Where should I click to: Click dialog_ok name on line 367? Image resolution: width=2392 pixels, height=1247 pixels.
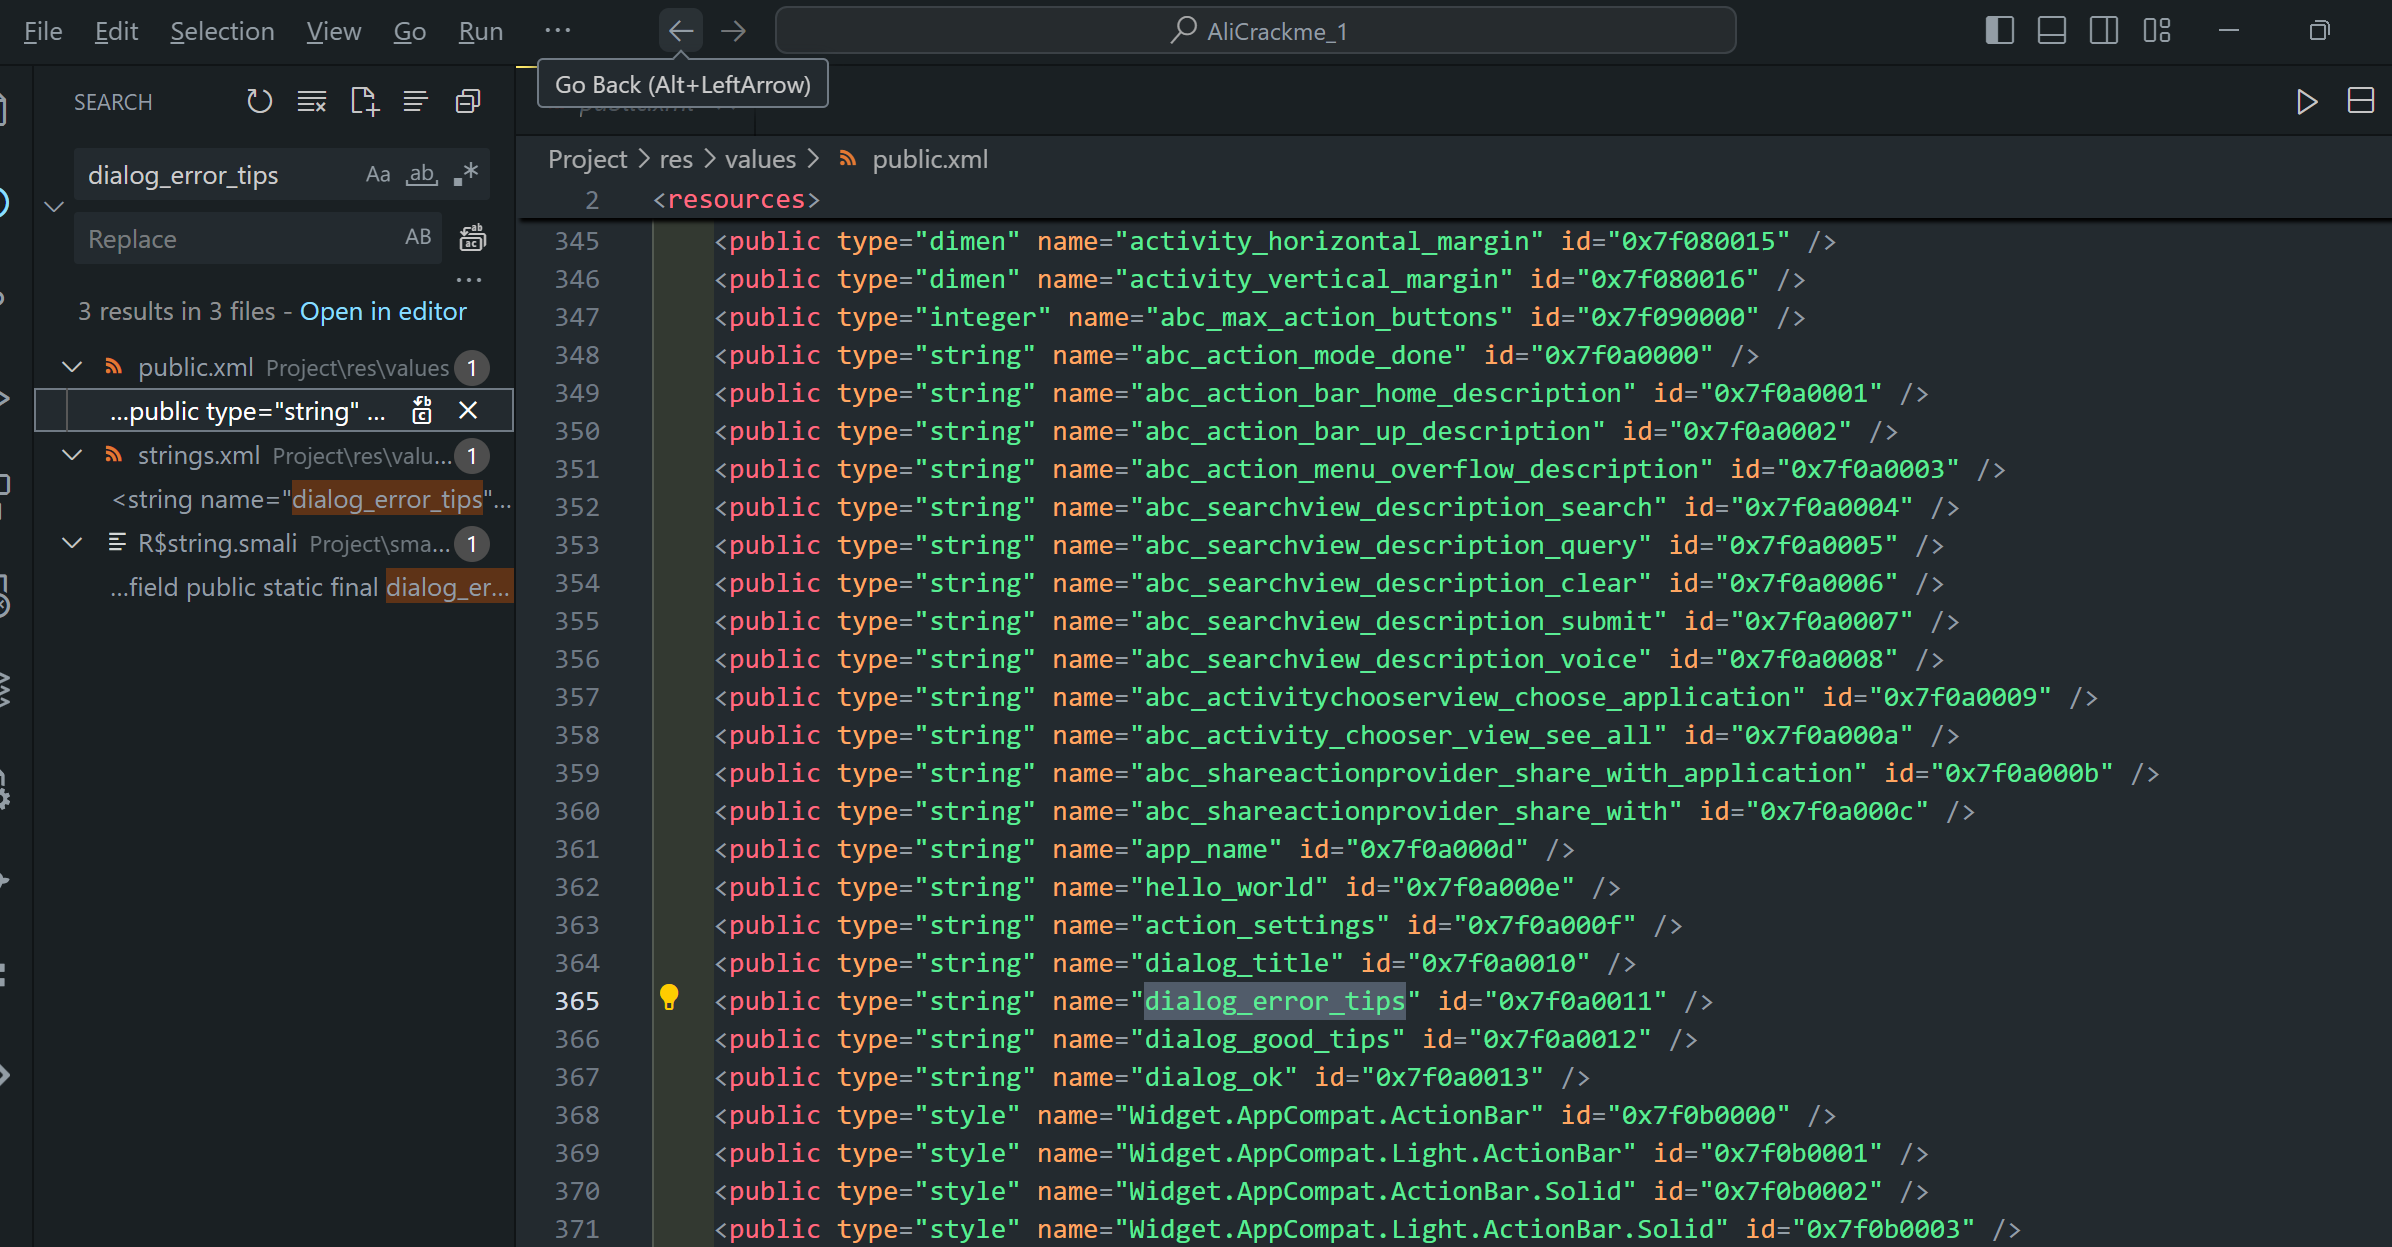(1213, 1077)
